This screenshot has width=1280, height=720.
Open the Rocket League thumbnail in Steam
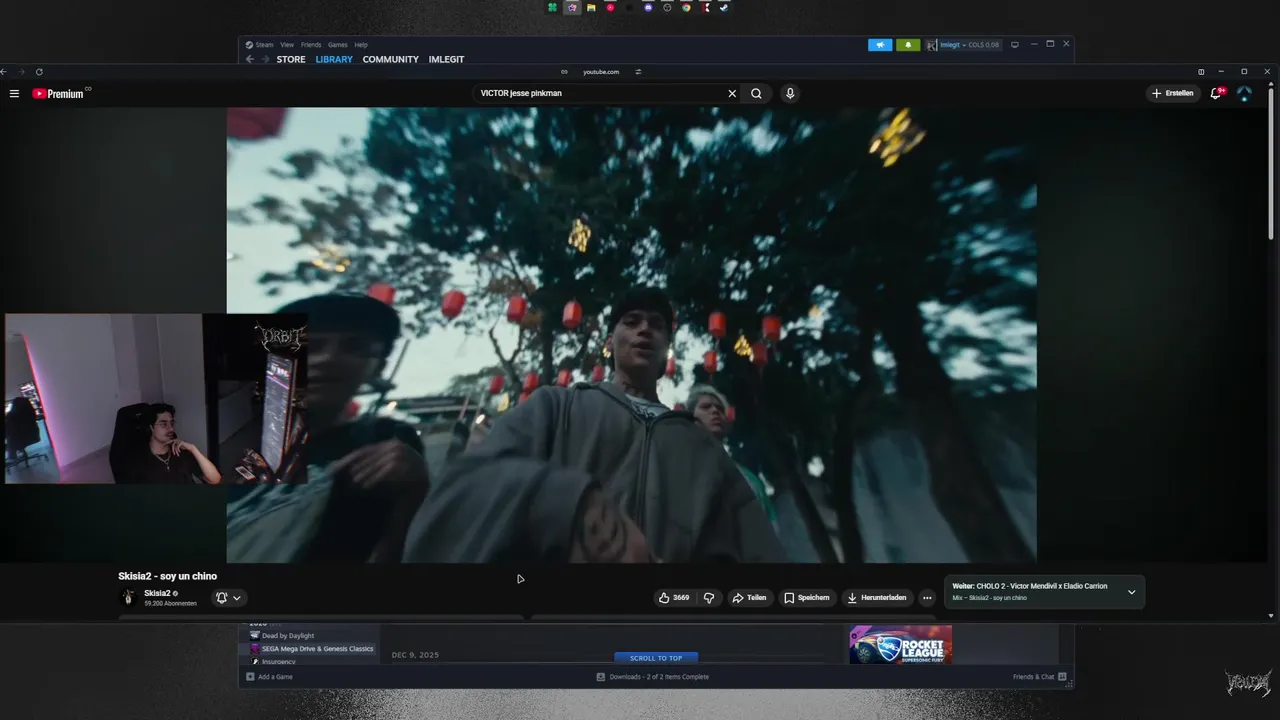coord(900,645)
